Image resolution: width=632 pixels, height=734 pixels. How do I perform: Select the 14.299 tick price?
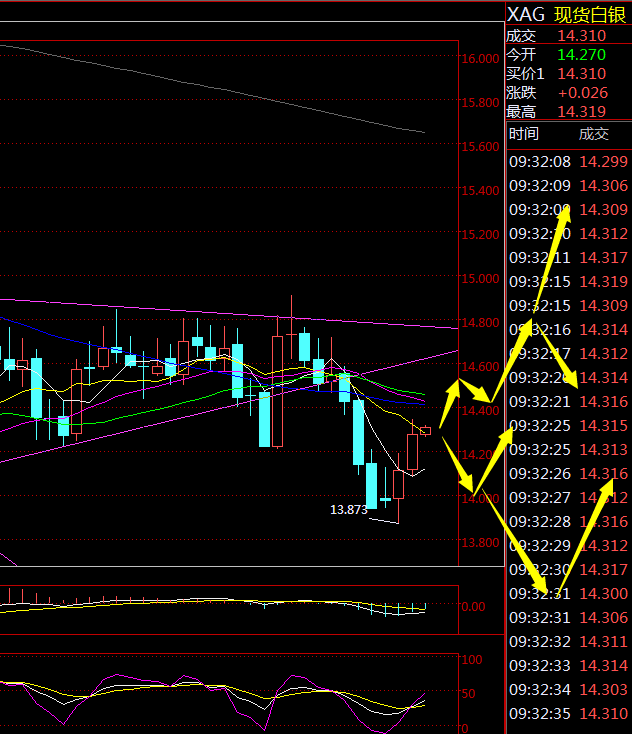(603, 162)
